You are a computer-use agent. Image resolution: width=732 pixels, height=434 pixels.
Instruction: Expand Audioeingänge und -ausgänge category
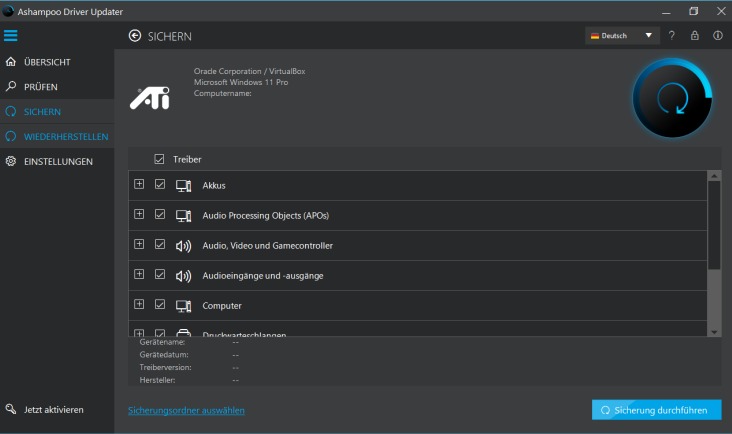tap(139, 274)
